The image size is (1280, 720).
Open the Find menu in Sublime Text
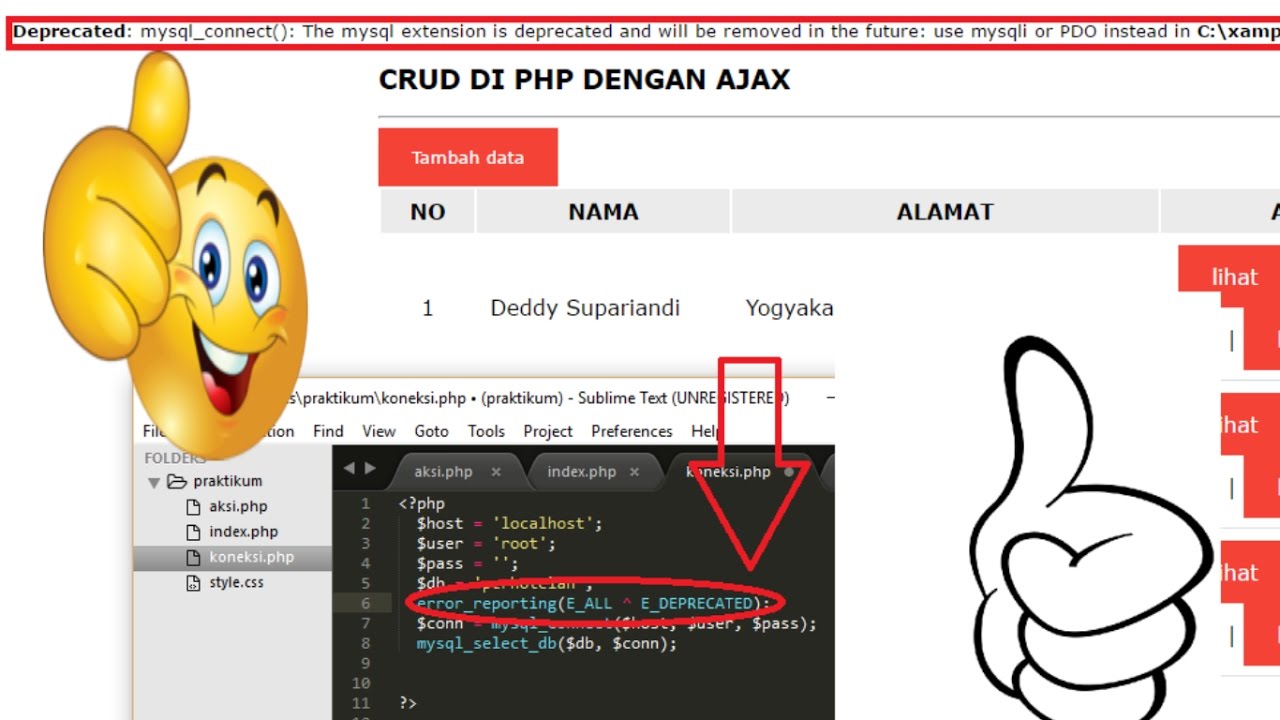[328, 431]
